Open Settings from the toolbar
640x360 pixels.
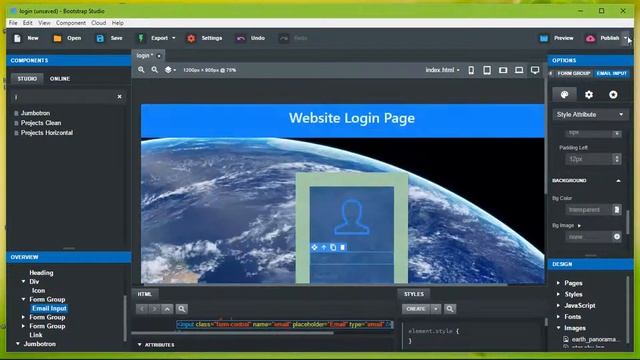(x=204, y=38)
